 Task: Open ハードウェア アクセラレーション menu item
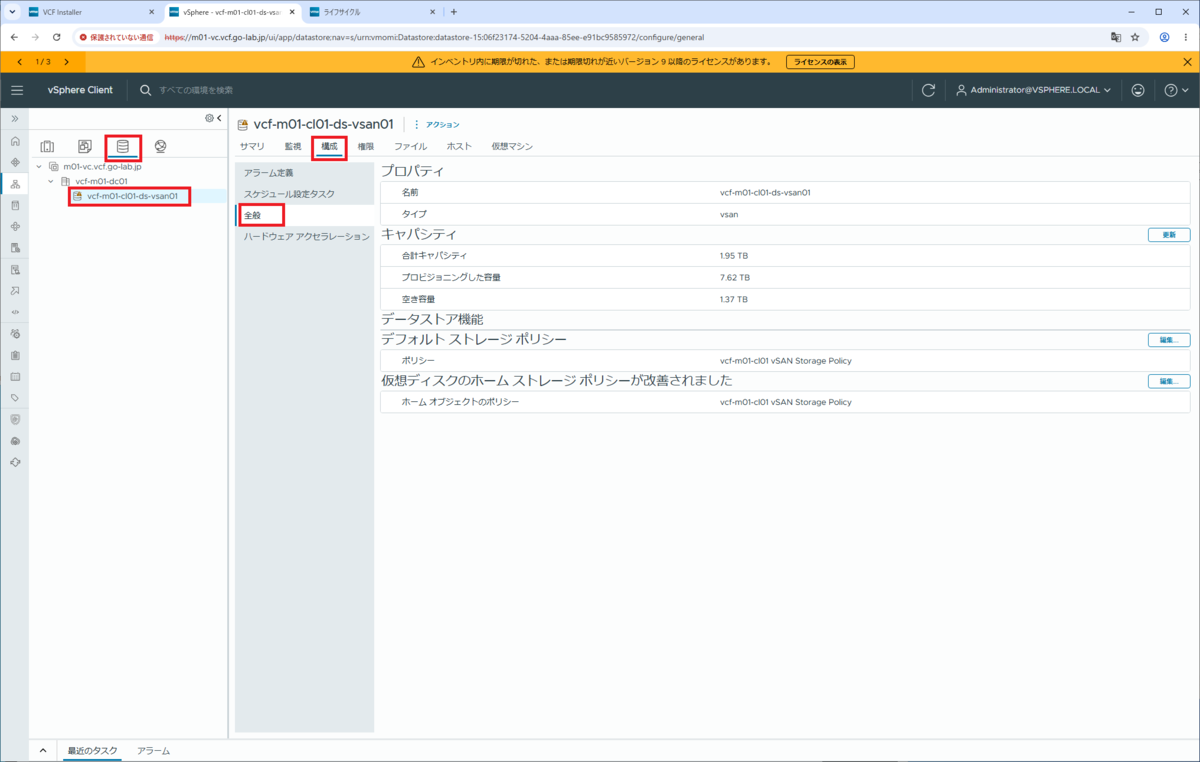(x=305, y=236)
